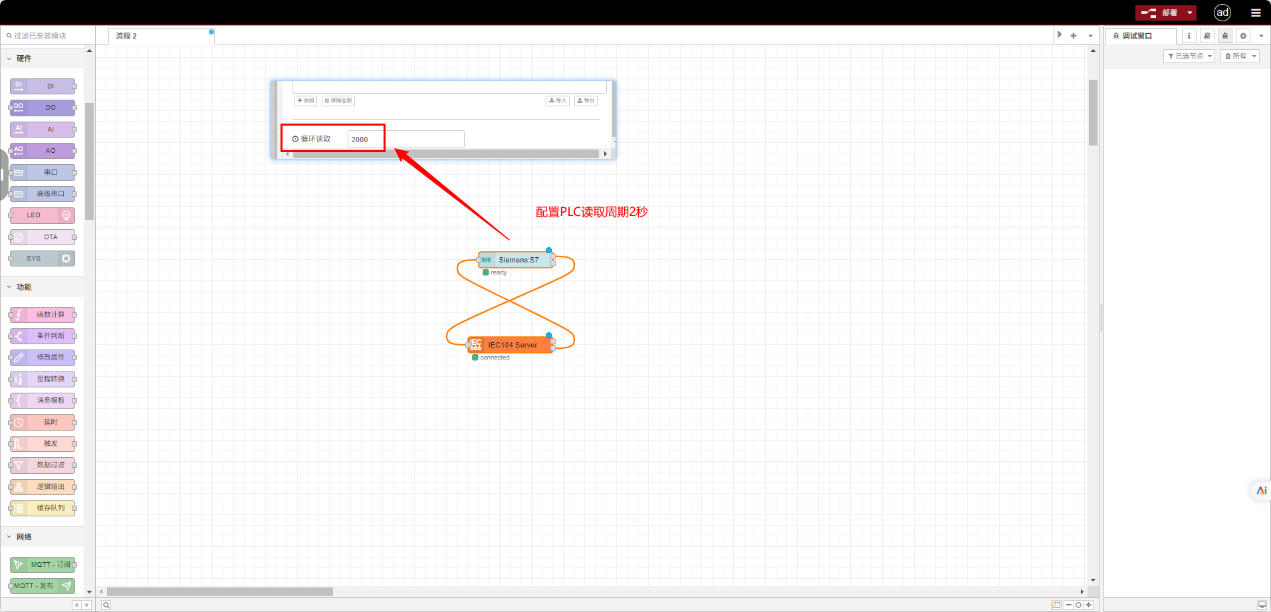Open the 已选节点 filter dropdown
The width and height of the screenshot is (1271, 612).
coord(1189,56)
